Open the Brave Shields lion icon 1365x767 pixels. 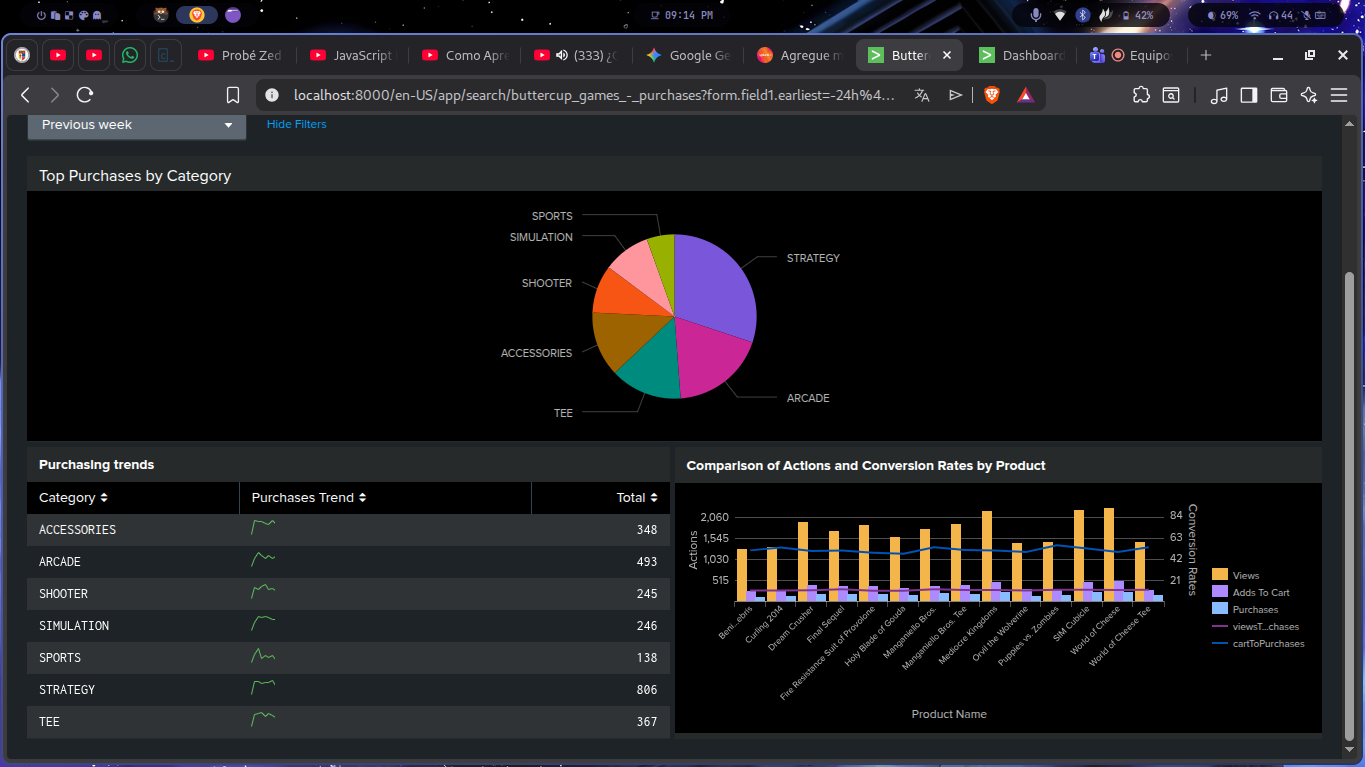991,95
